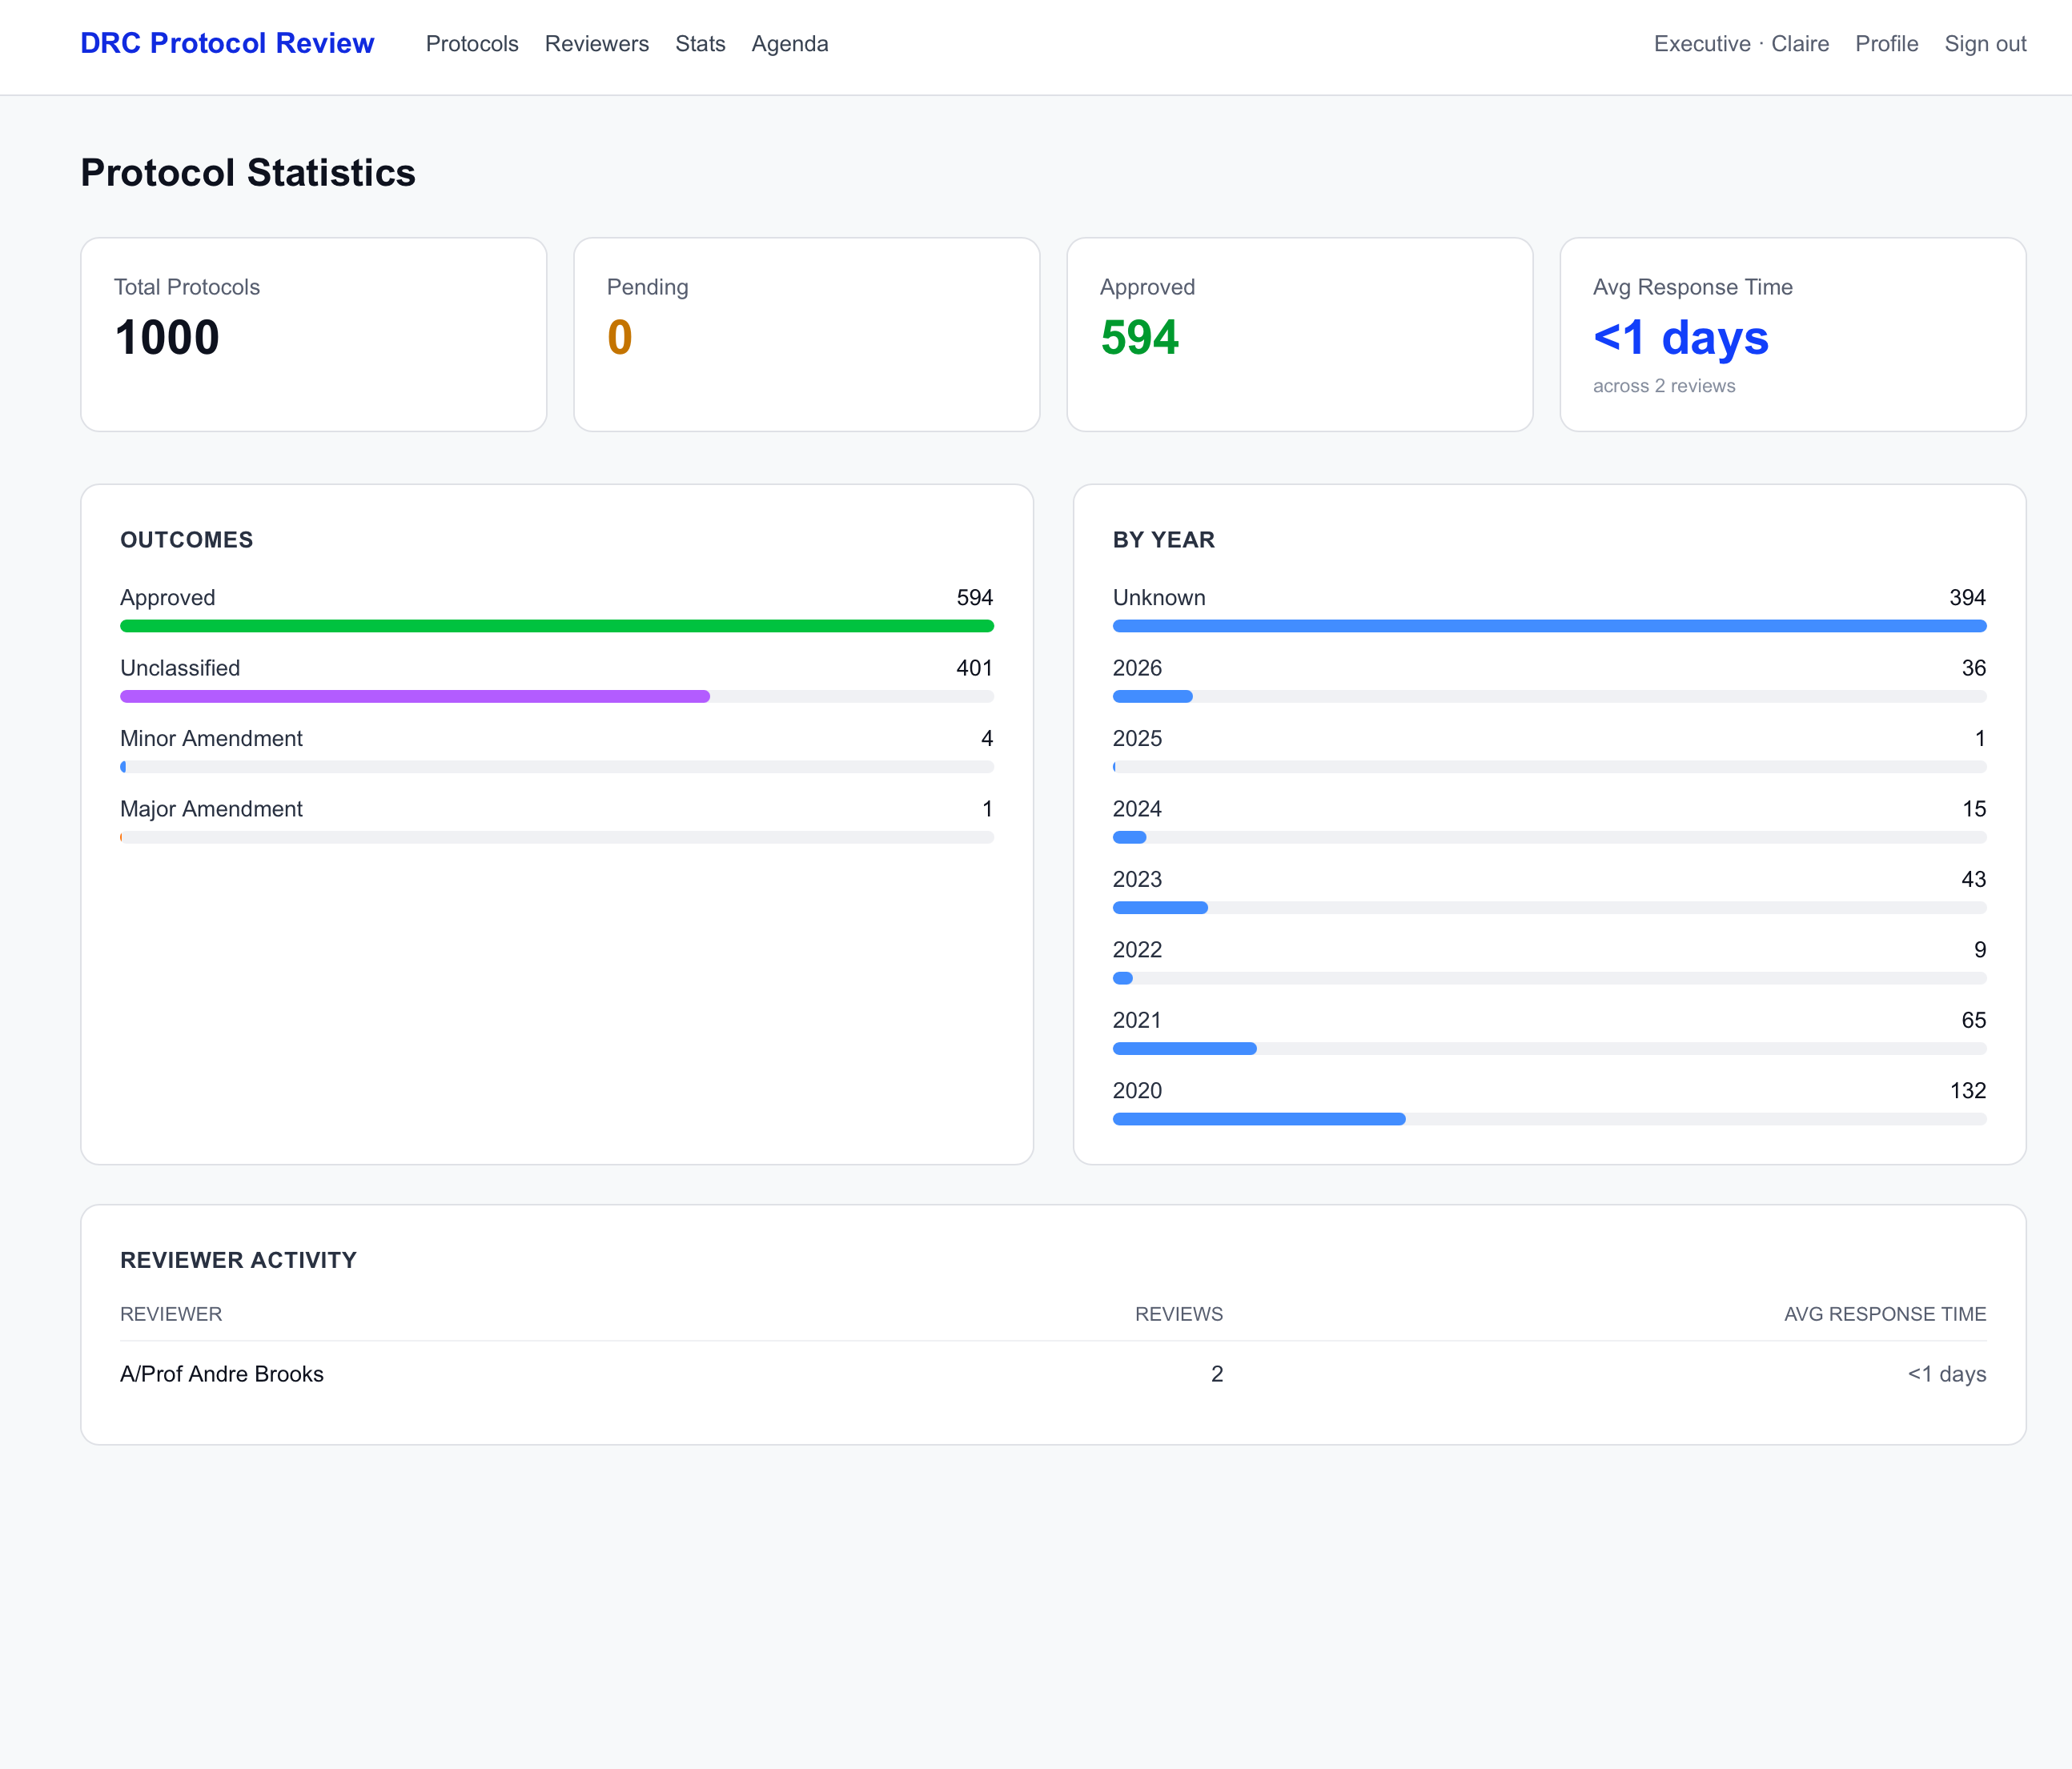Click the 2023 year bar
The width and height of the screenshot is (2072, 1769).
1549,908
